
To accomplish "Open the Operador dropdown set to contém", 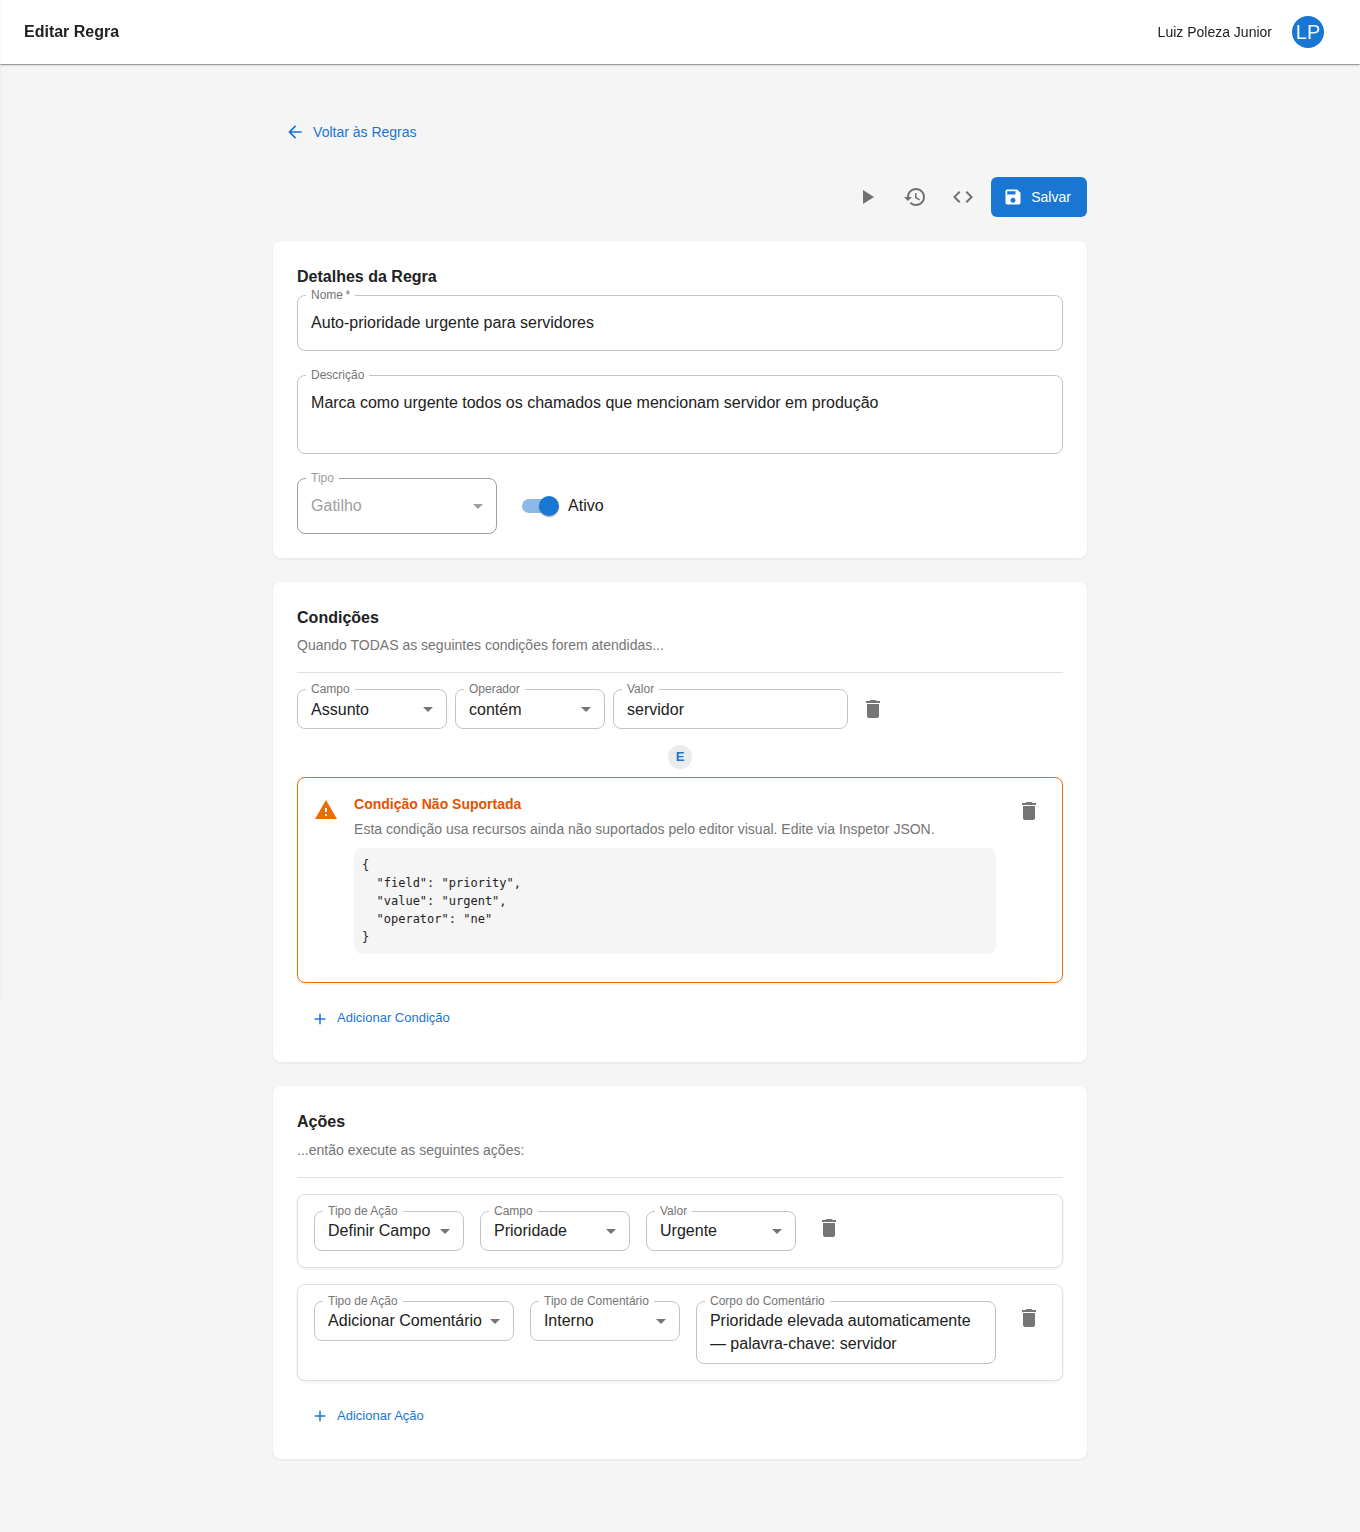I will [x=530, y=709].
